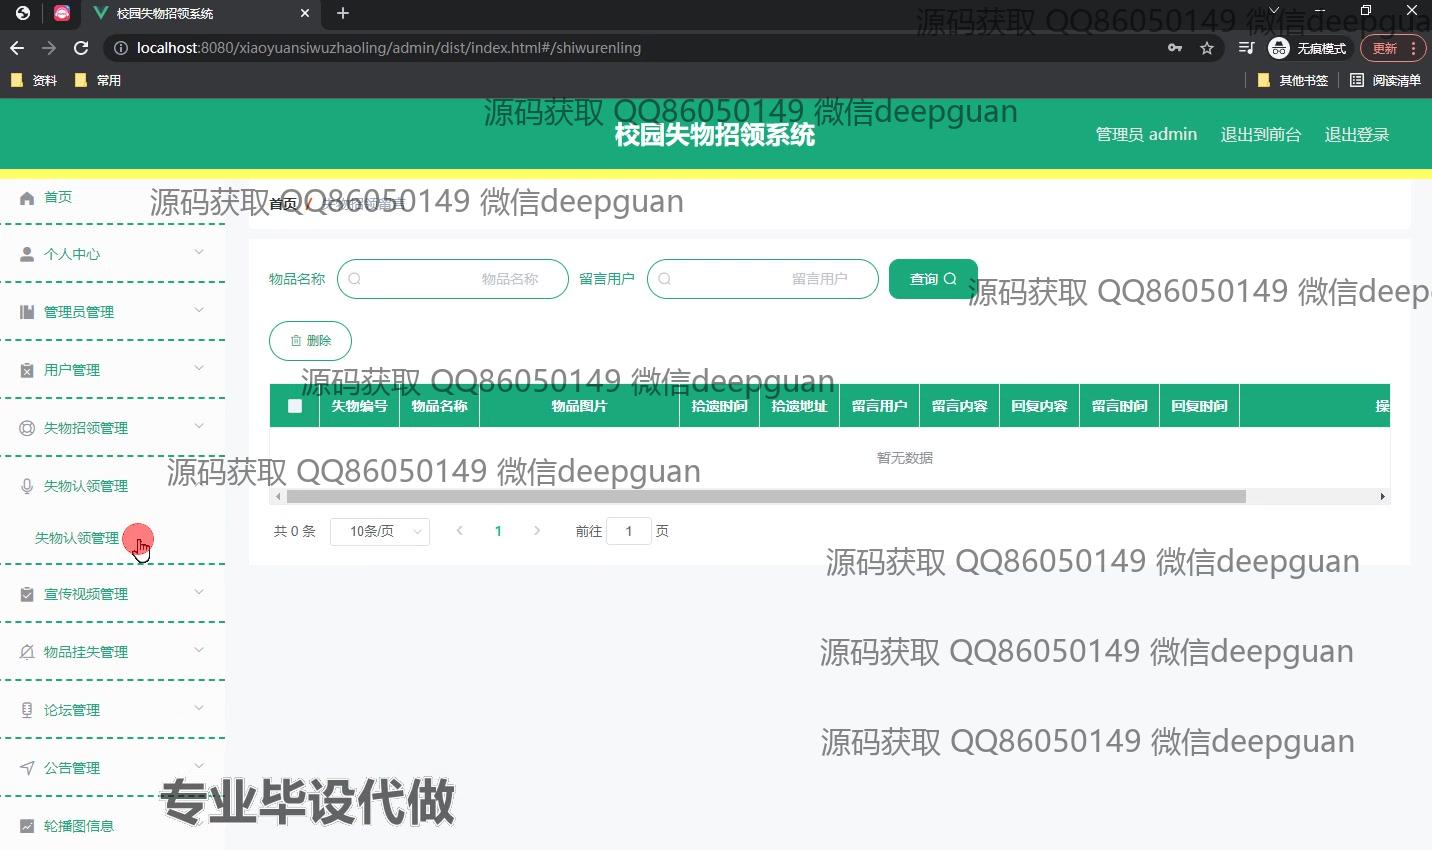Select the key icon in the address bar

1175,47
